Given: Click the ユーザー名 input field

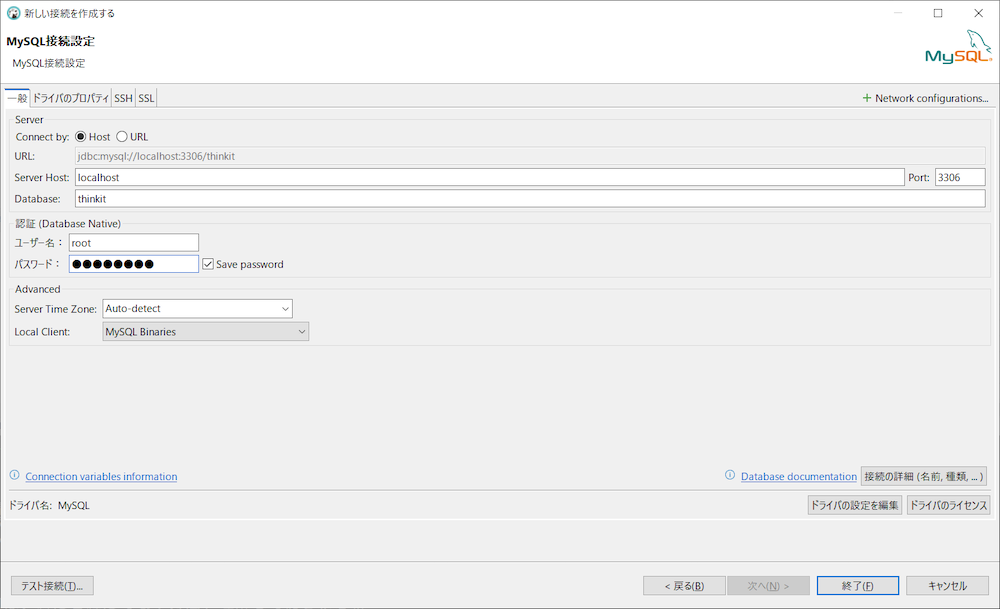Looking at the screenshot, I should (134, 242).
